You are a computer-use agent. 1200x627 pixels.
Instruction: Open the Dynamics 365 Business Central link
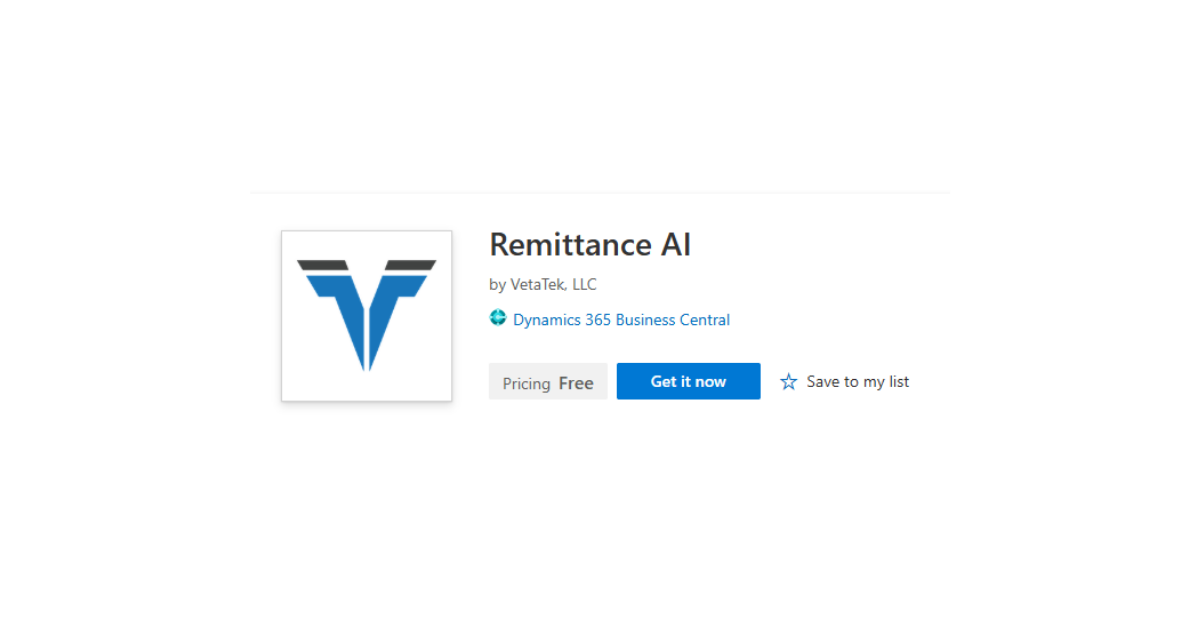(x=620, y=319)
